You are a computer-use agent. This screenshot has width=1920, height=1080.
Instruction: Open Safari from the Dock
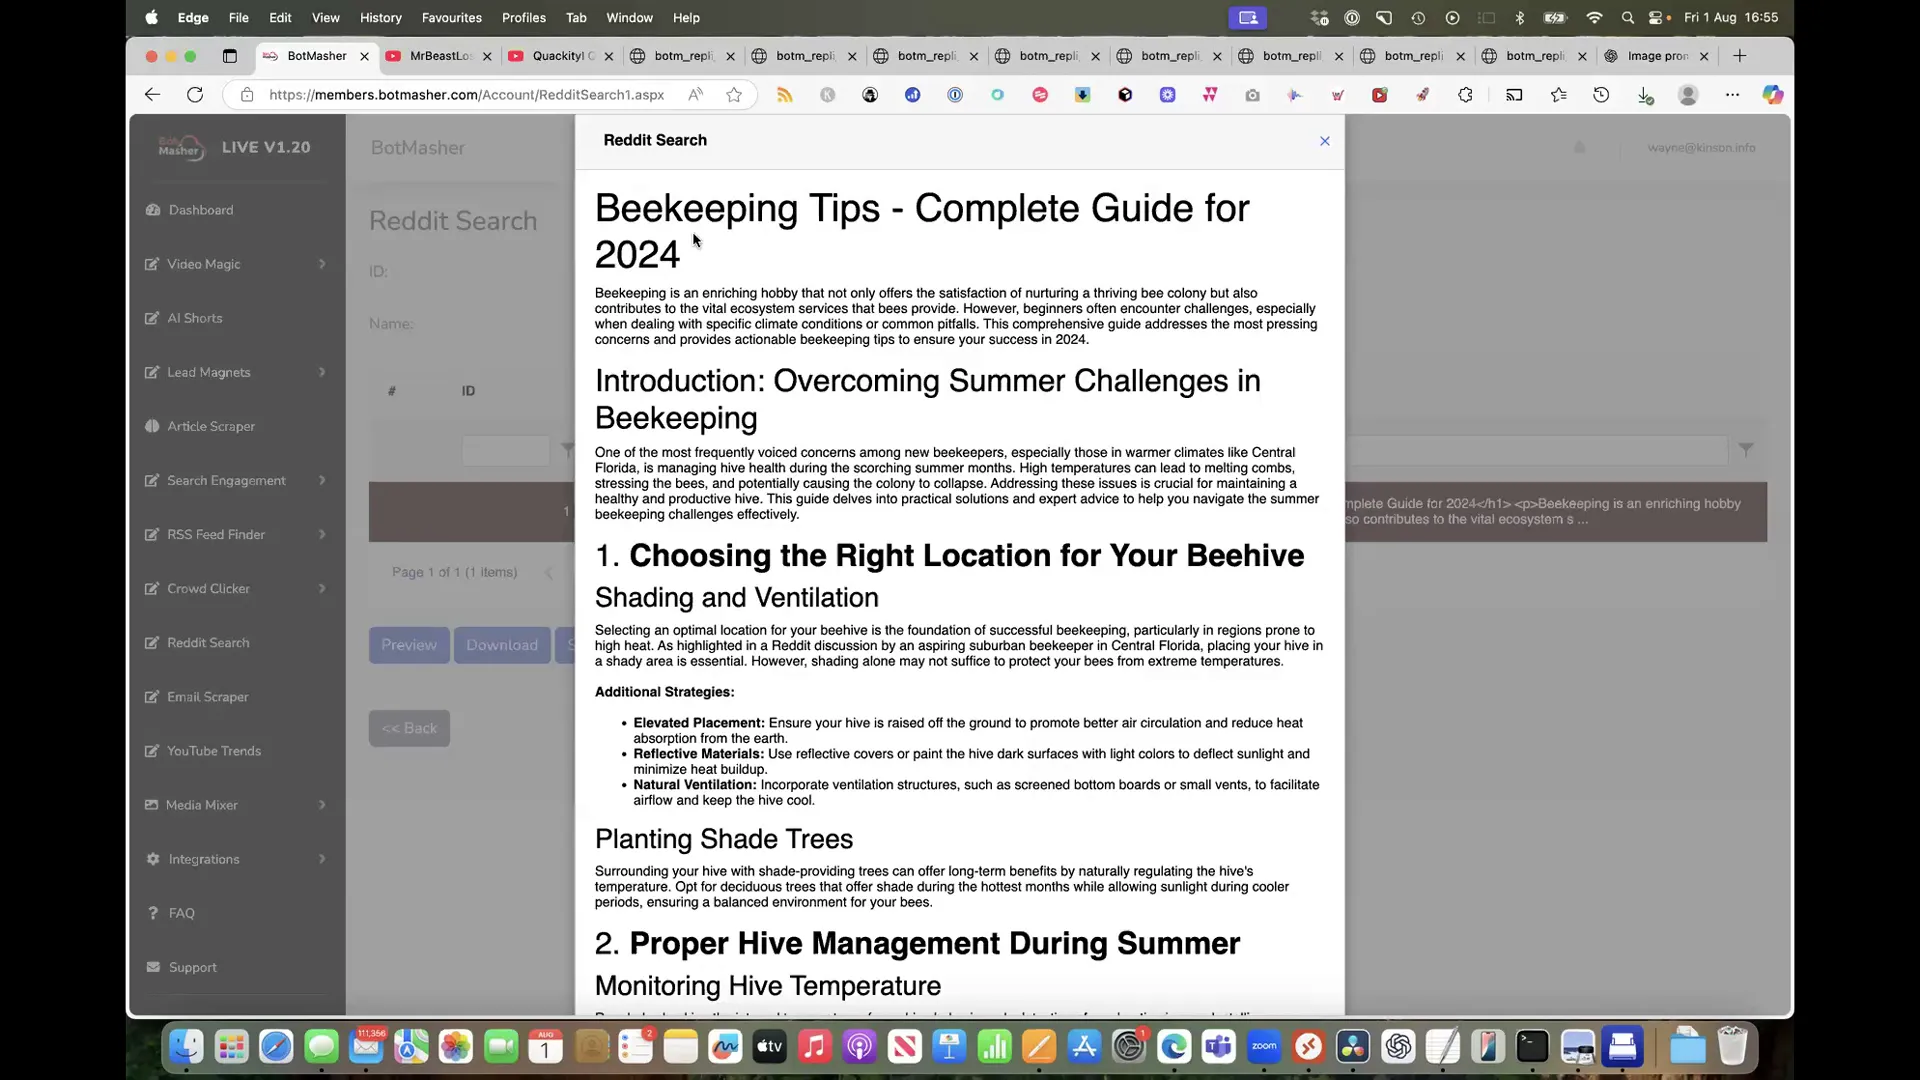tap(276, 1047)
